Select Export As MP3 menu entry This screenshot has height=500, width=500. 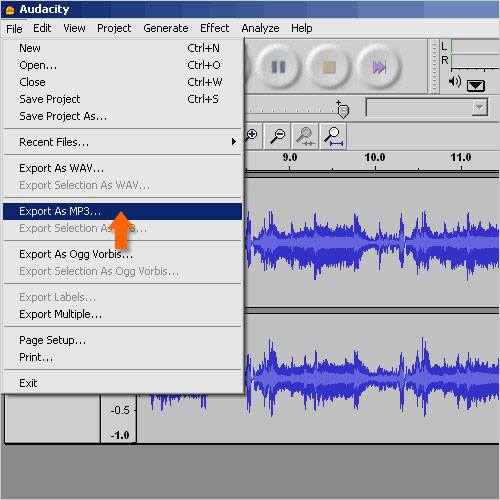pyautogui.click(x=122, y=211)
